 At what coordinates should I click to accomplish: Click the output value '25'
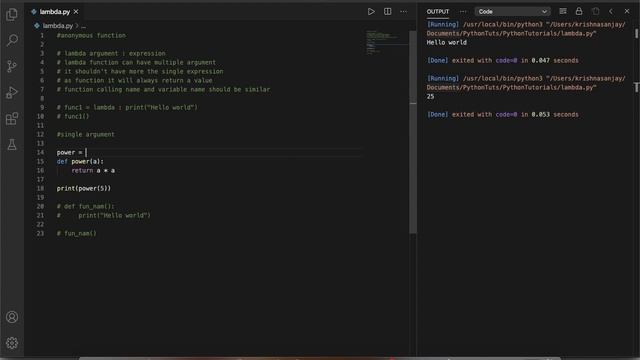pos(430,97)
